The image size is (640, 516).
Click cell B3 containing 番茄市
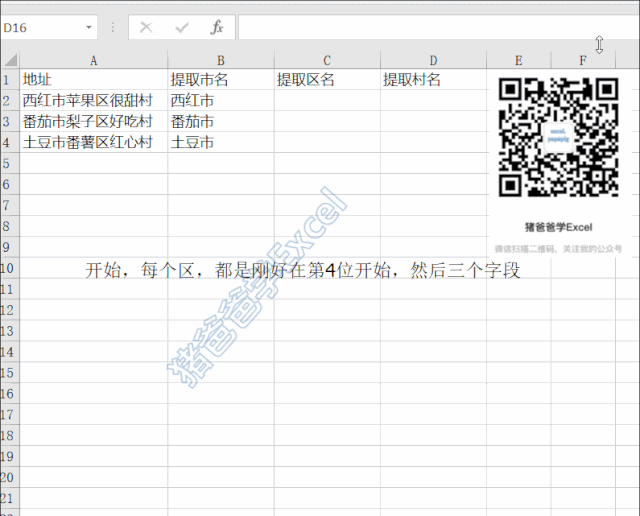point(221,121)
